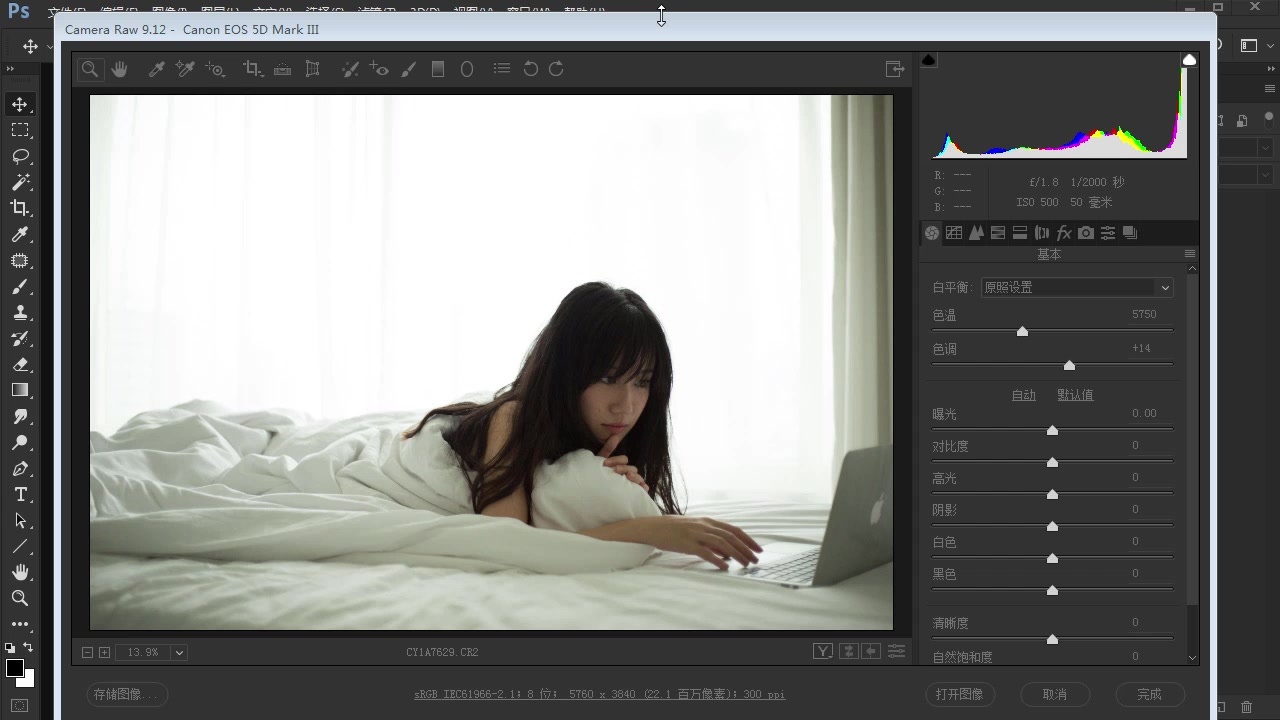
Task: Open the Split Toning panel tab
Action: pos(1020,233)
